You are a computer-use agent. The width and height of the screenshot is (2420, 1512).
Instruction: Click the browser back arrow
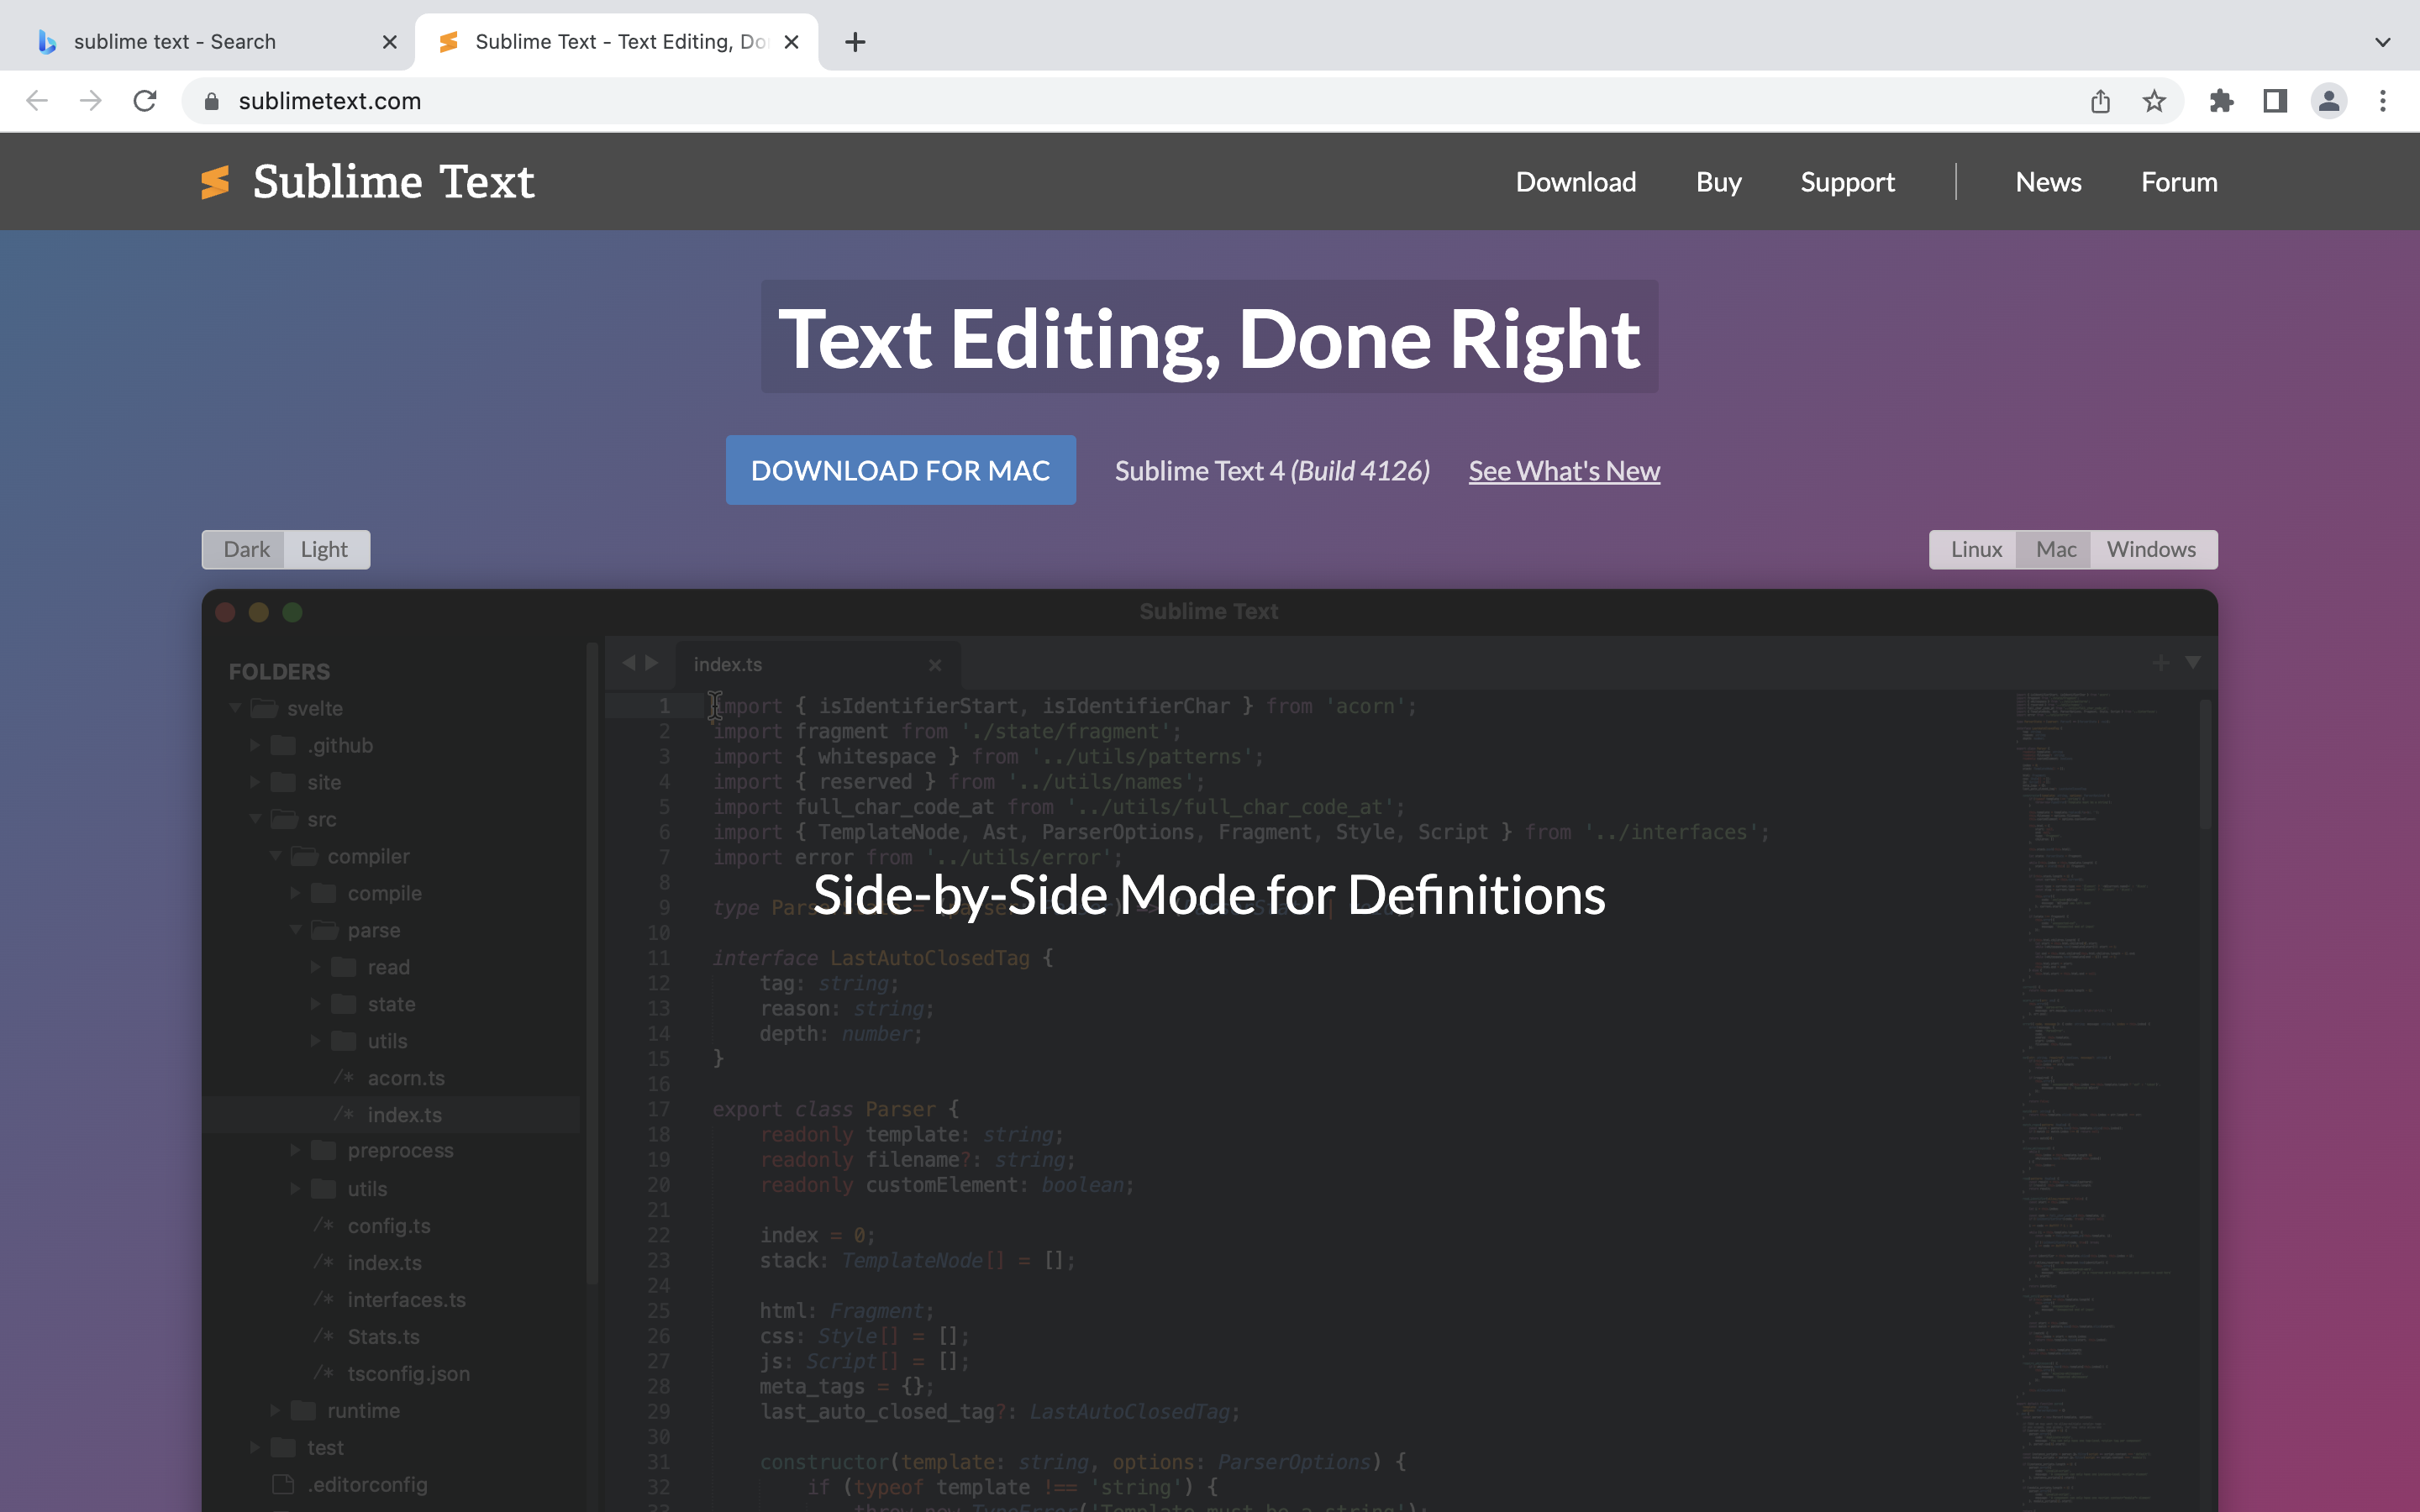(x=37, y=101)
